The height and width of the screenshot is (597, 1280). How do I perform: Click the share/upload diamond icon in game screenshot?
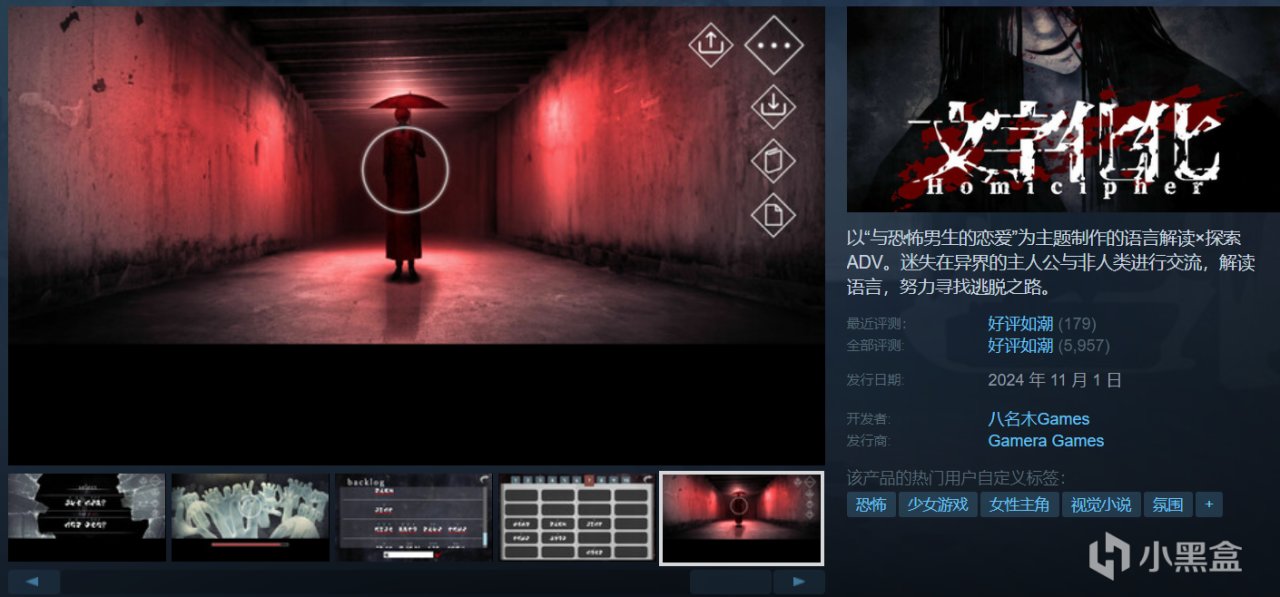(x=710, y=44)
